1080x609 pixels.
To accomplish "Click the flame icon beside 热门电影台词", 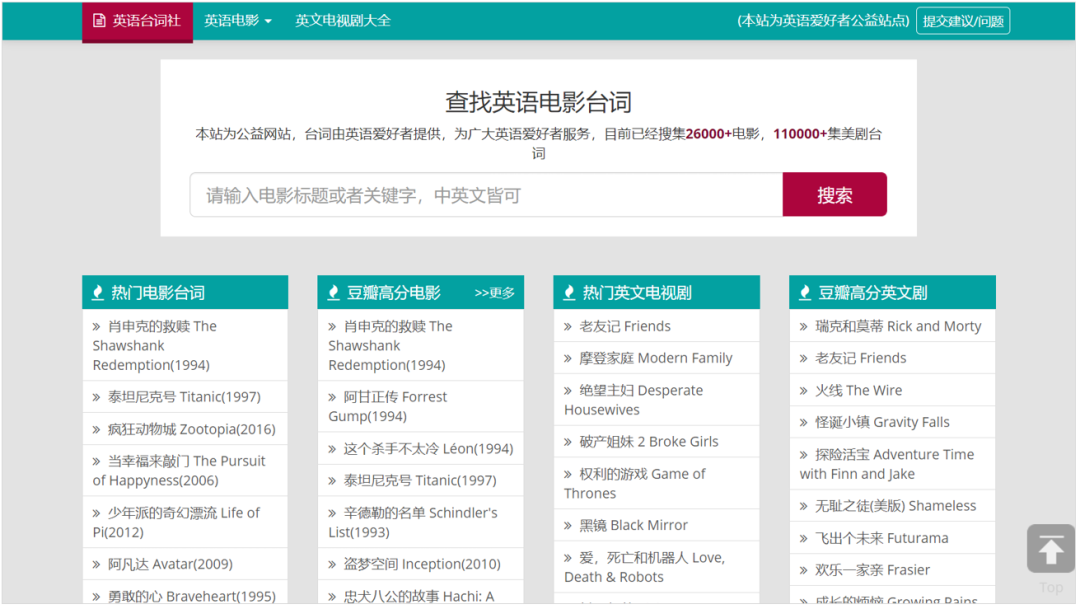I will 98,293.
